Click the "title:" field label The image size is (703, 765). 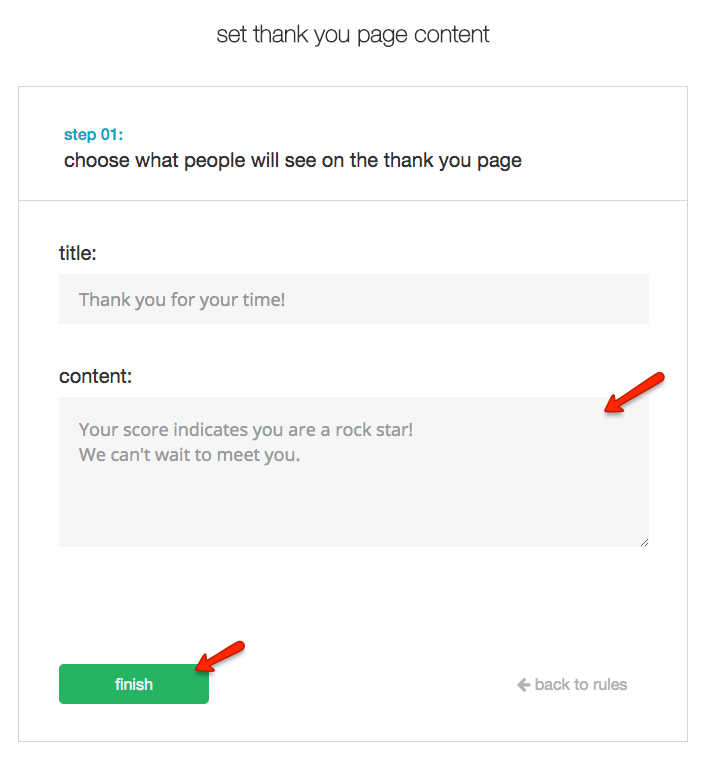tap(78, 253)
